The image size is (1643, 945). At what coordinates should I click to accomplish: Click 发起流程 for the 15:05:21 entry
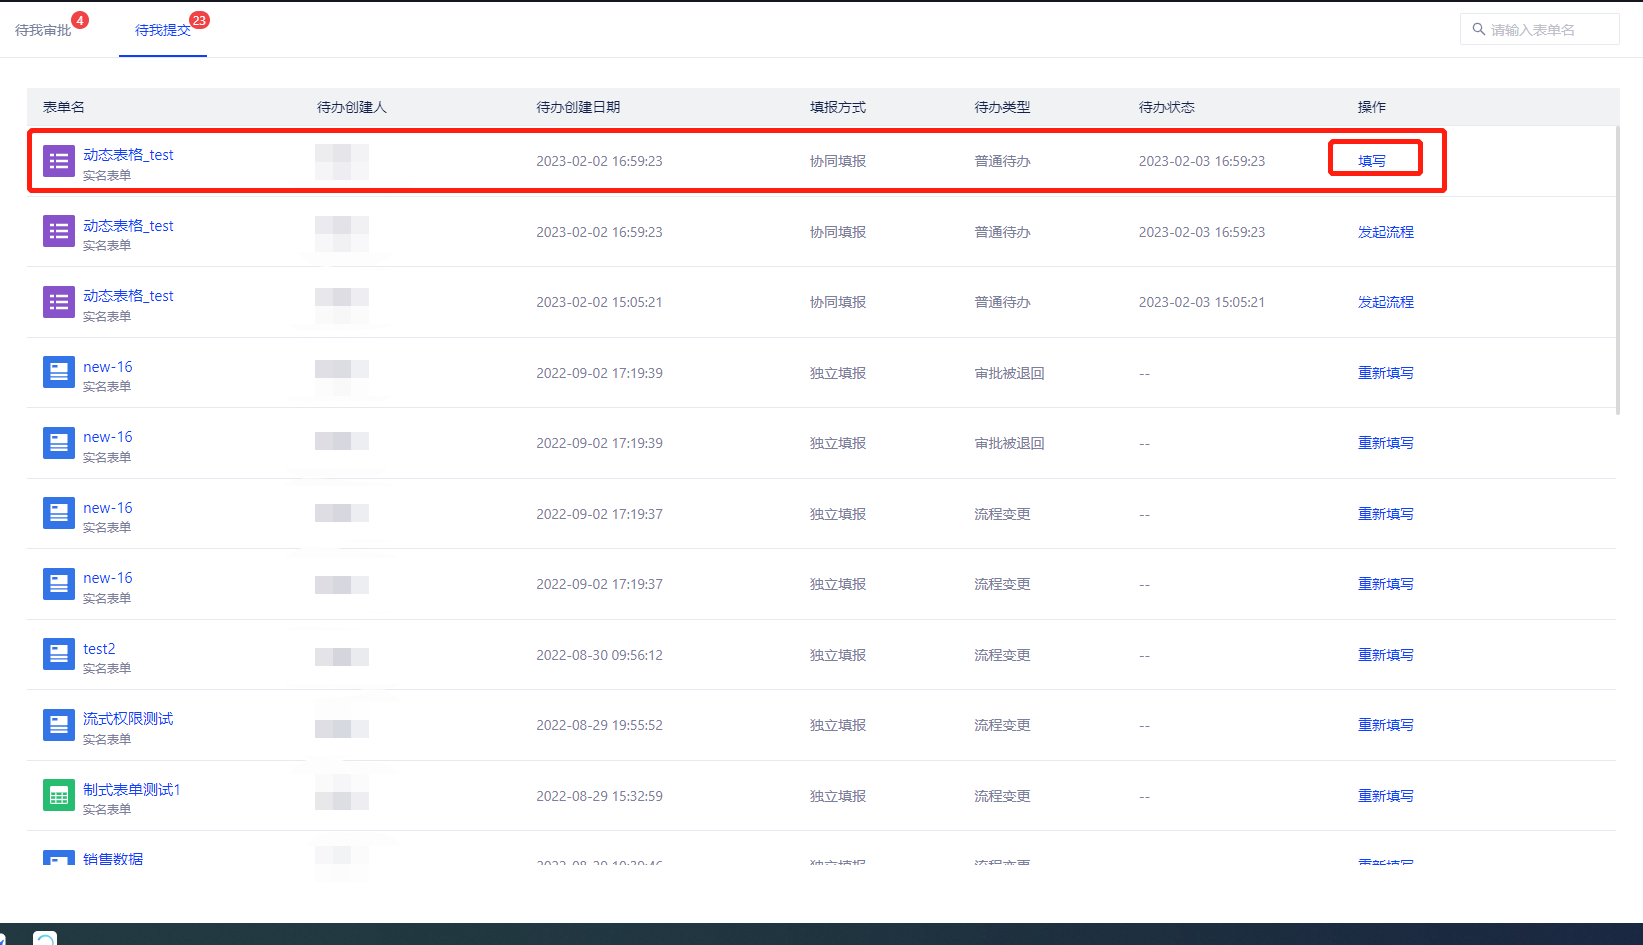pyautogui.click(x=1385, y=302)
